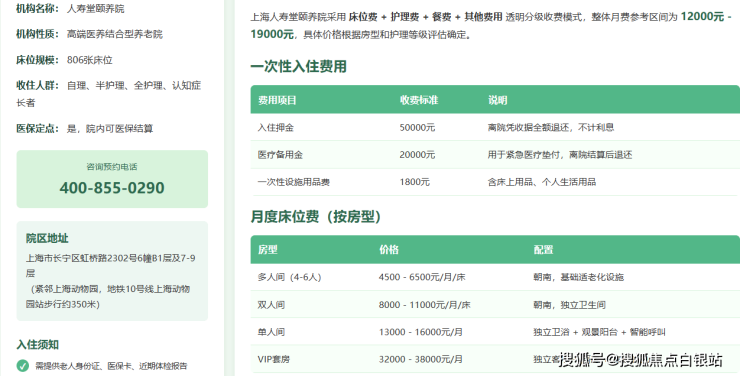Click the green checkmark icon under 入住须知

(x=23, y=366)
